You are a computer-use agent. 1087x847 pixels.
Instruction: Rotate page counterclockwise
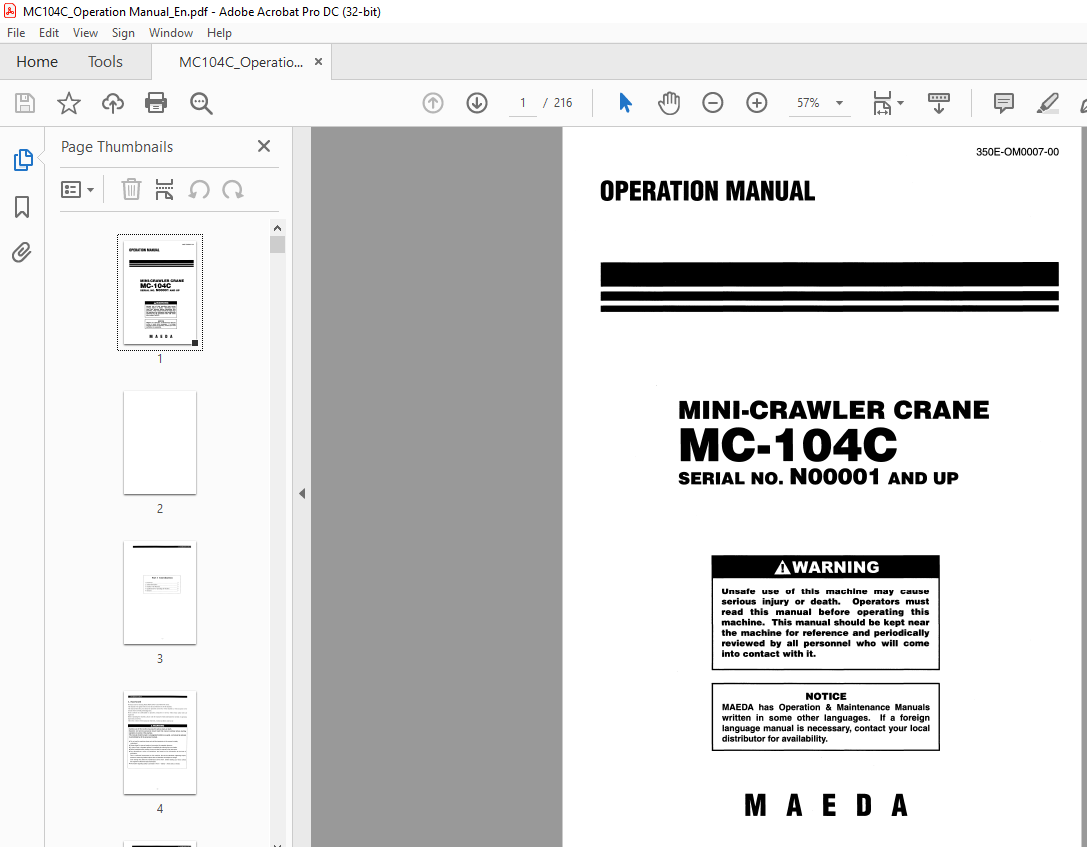click(x=199, y=189)
